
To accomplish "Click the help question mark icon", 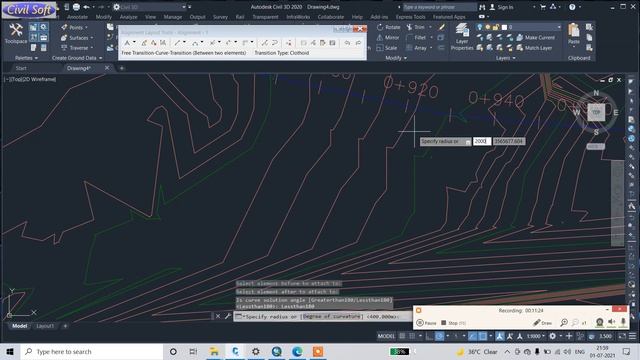I will coord(572,7).
